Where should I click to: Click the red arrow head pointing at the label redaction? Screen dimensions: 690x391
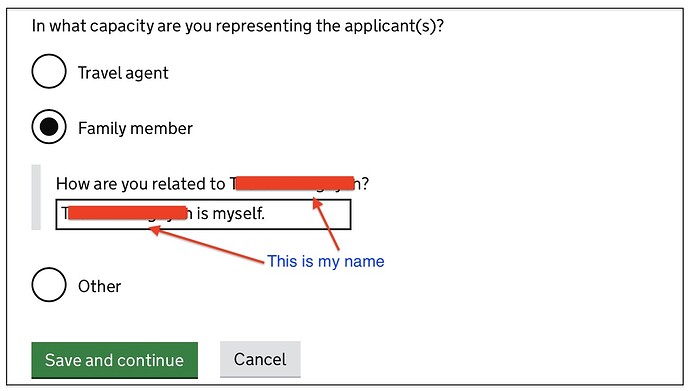317,203
